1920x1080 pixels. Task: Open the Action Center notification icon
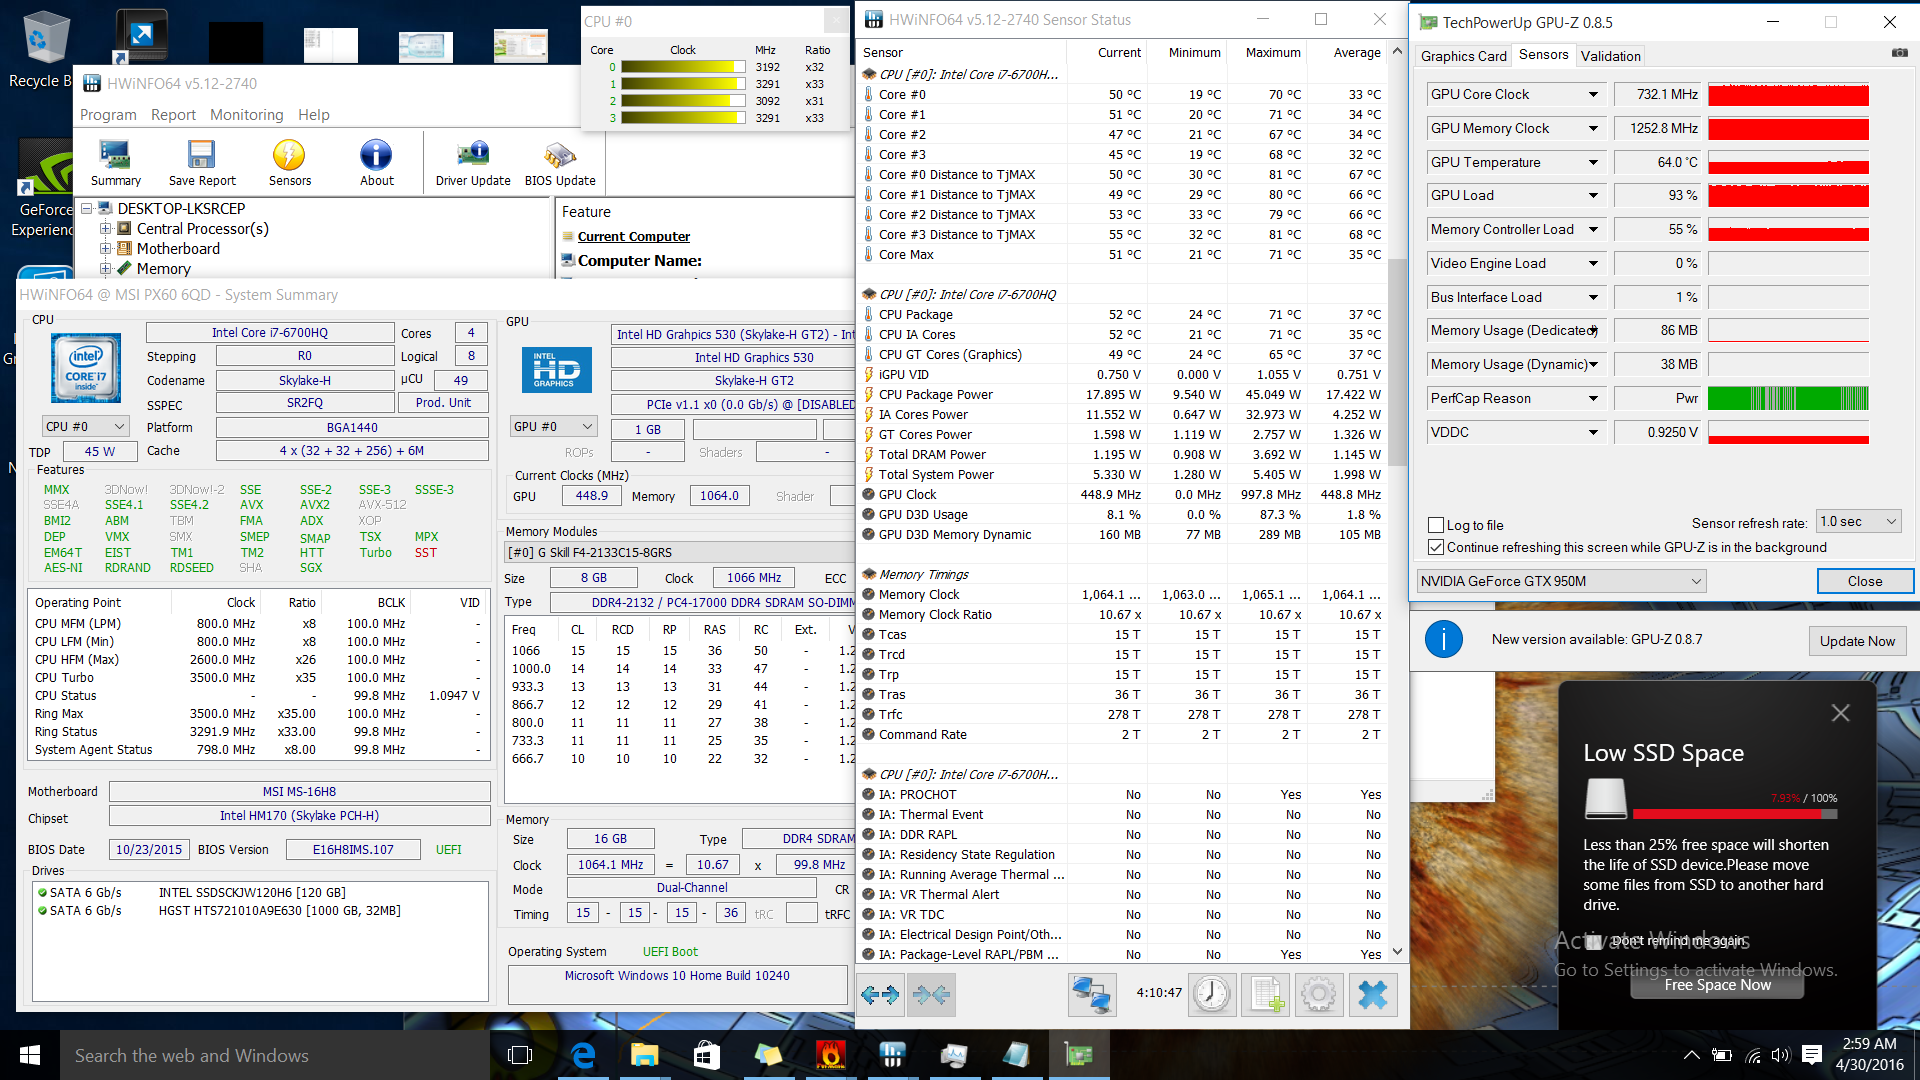(1811, 1055)
